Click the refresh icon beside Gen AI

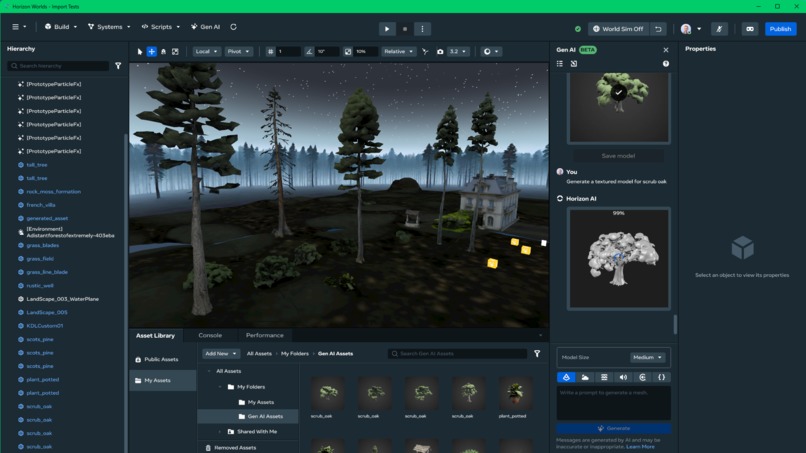pos(233,27)
